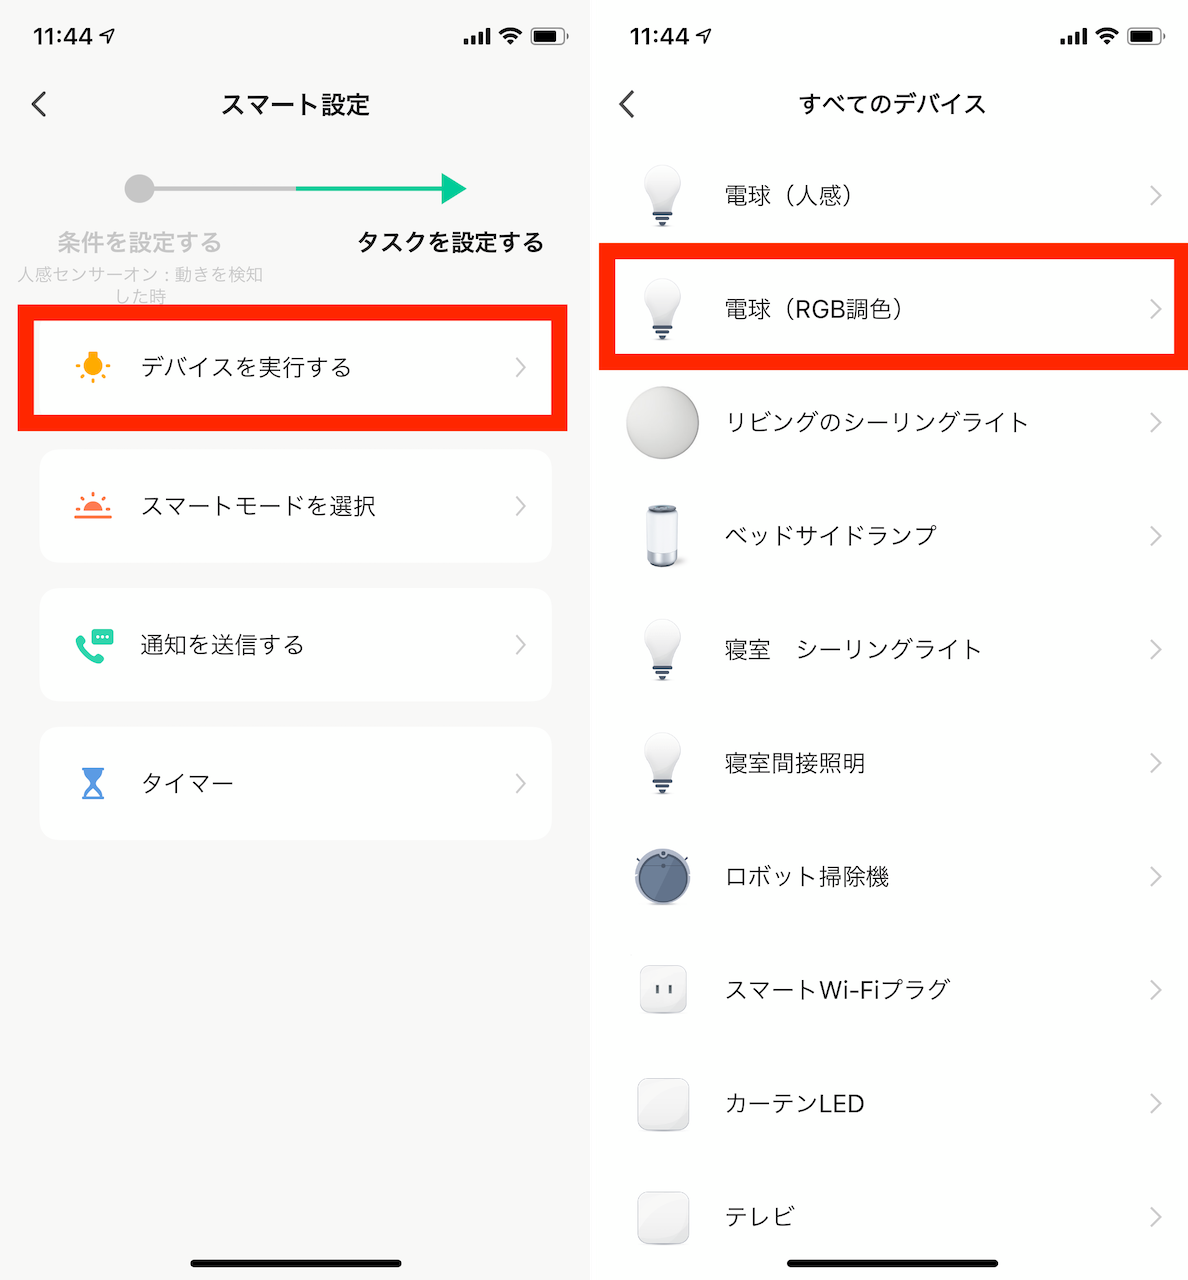
Task: Tap the round ceiling light icon
Action: pyautogui.click(x=662, y=423)
